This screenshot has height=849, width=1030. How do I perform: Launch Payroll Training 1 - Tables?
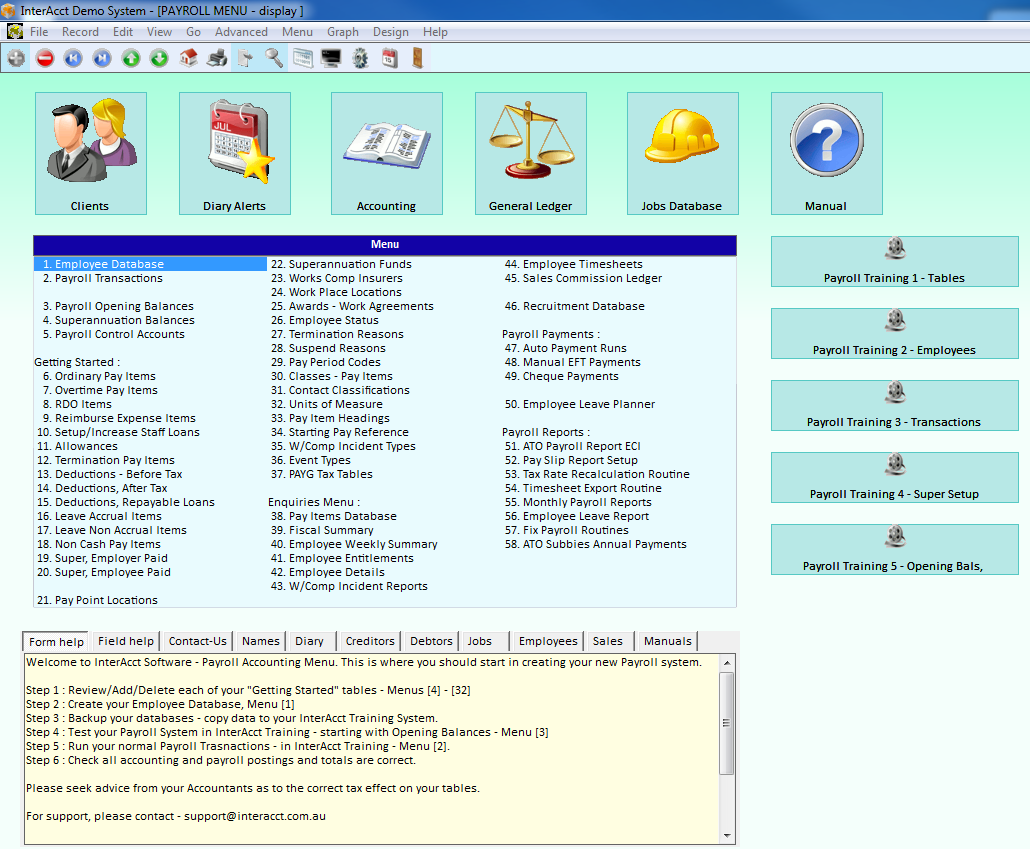pos(894,262)
